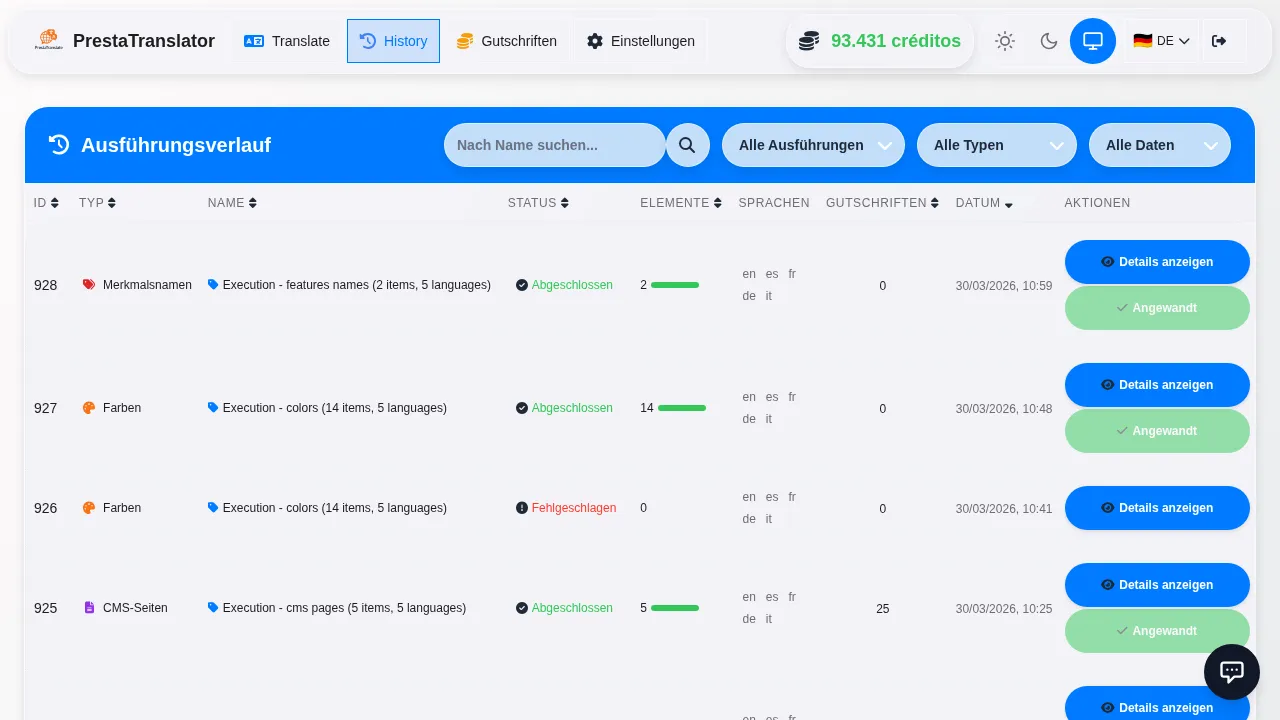This screenshot has height=720, width=1280.
Task: Click the progress bar of execution 925
Action: click(675, 608)
